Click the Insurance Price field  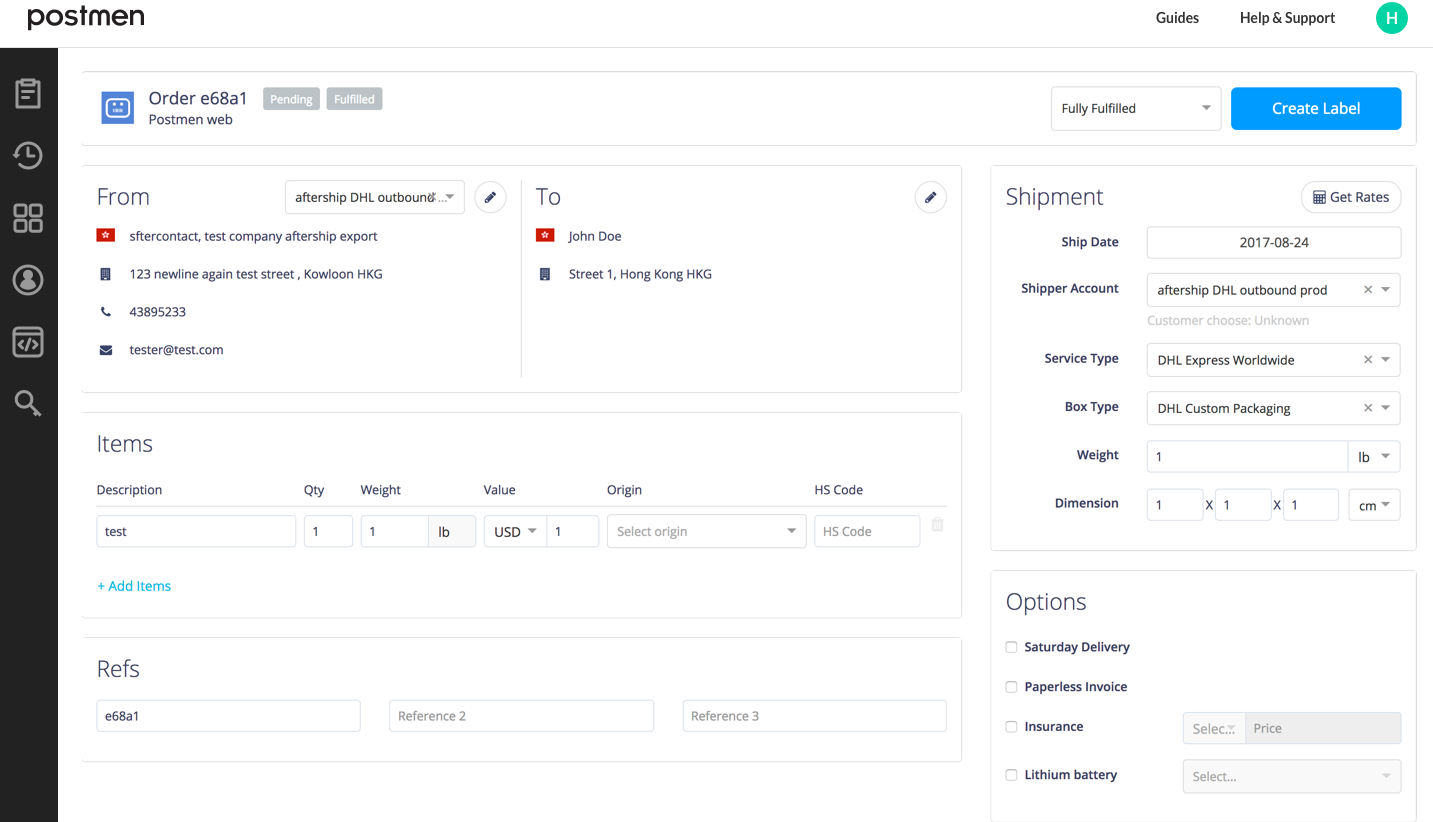pyautogui.click(x=1323, y=728)
